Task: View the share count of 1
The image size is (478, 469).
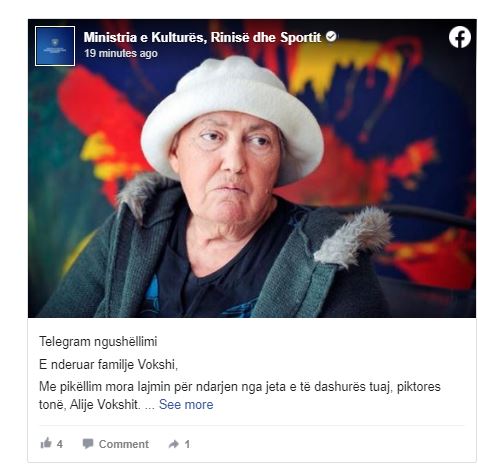Action: (187, 444)
